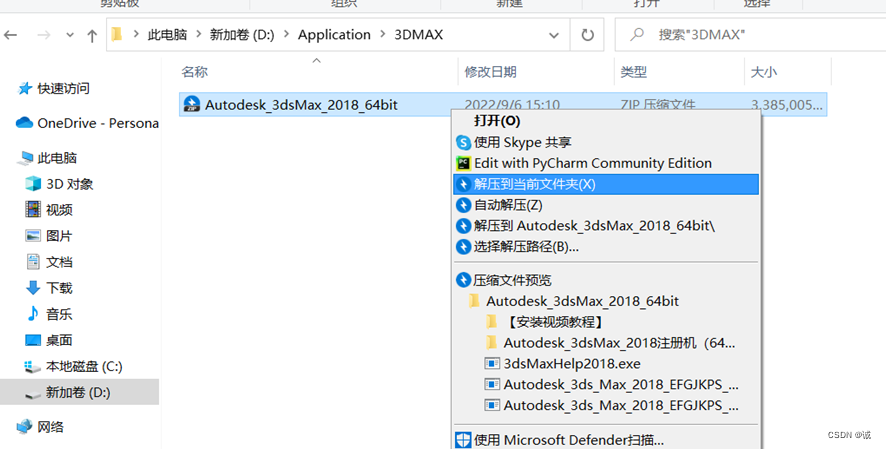This screenshot has height=449, width=886.
Task: Select 新加卷 (D:) drive in sidebar
Action: click(x=78, y=392)
